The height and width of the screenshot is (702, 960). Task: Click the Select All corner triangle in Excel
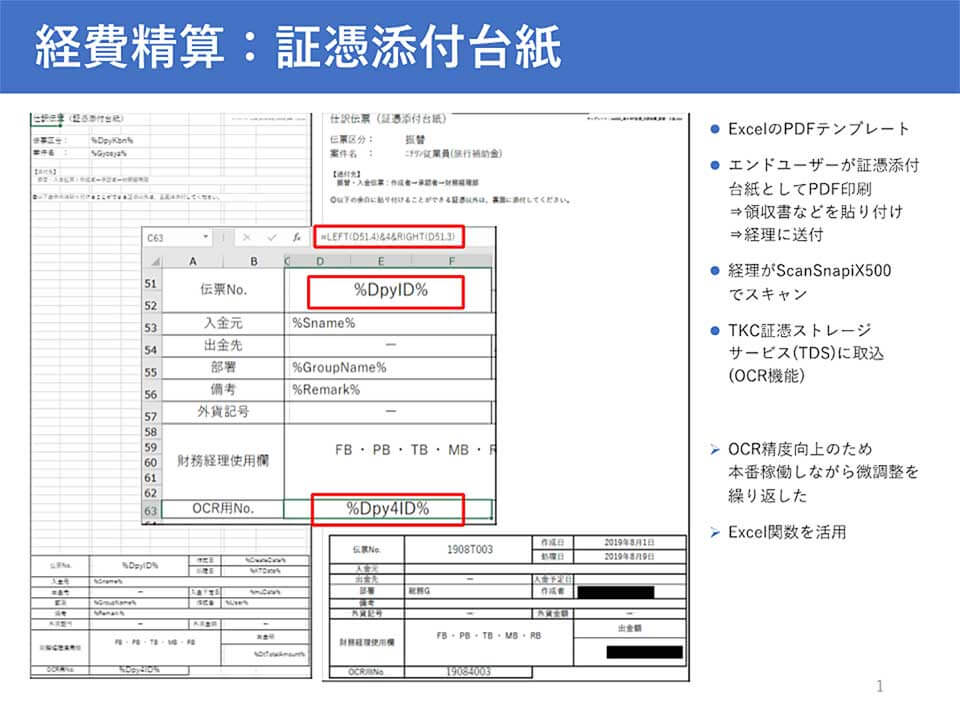coord(156,261)
